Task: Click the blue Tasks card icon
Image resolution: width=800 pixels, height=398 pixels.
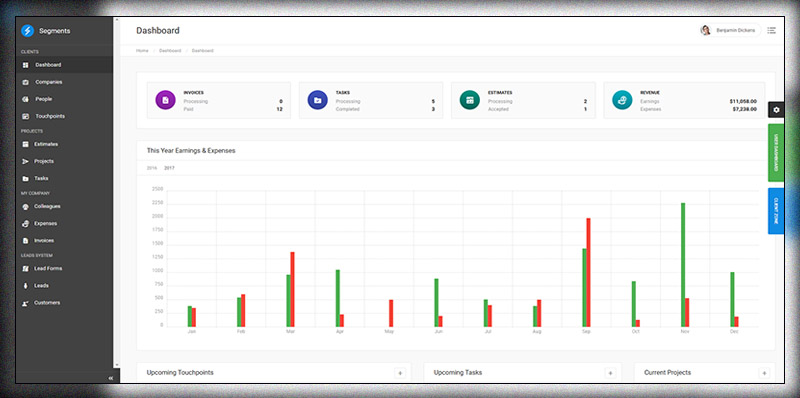Action: point(317,100)
